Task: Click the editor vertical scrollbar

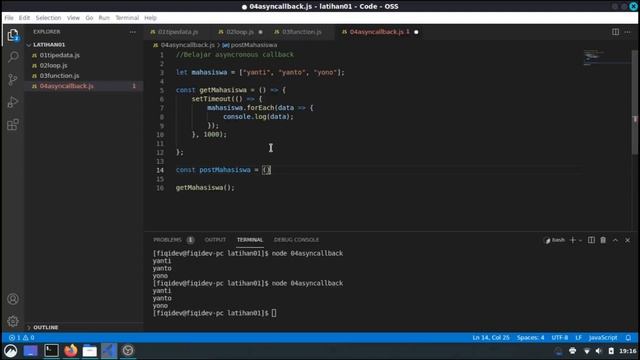Action: [x=635, y=102]
